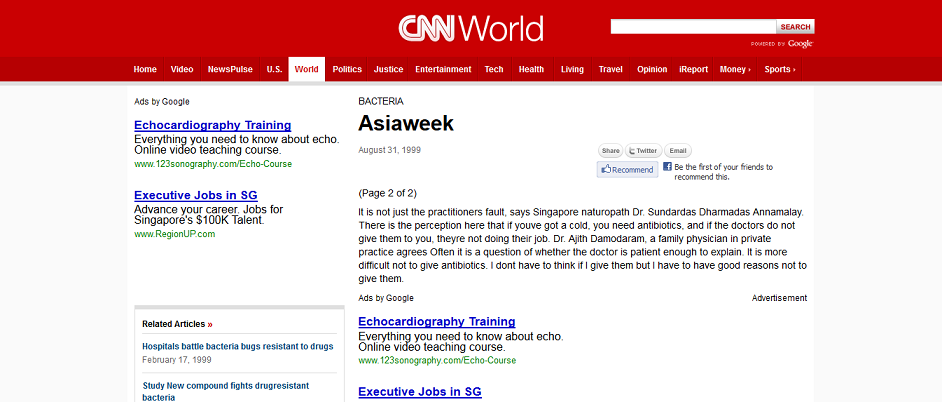
Task: Open www.RegionUP.com ad link
Action: coord(174,234)
